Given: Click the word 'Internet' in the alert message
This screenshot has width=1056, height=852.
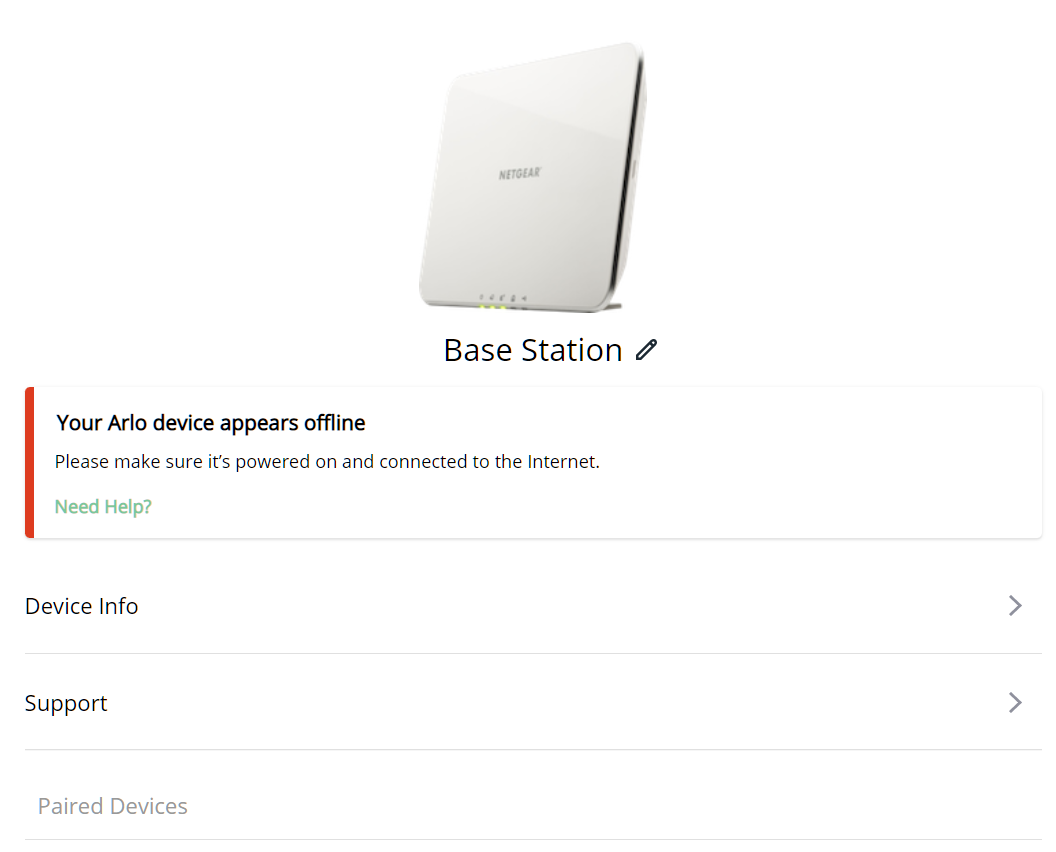Looking at the screenshot, I should (x=562, y=462).
